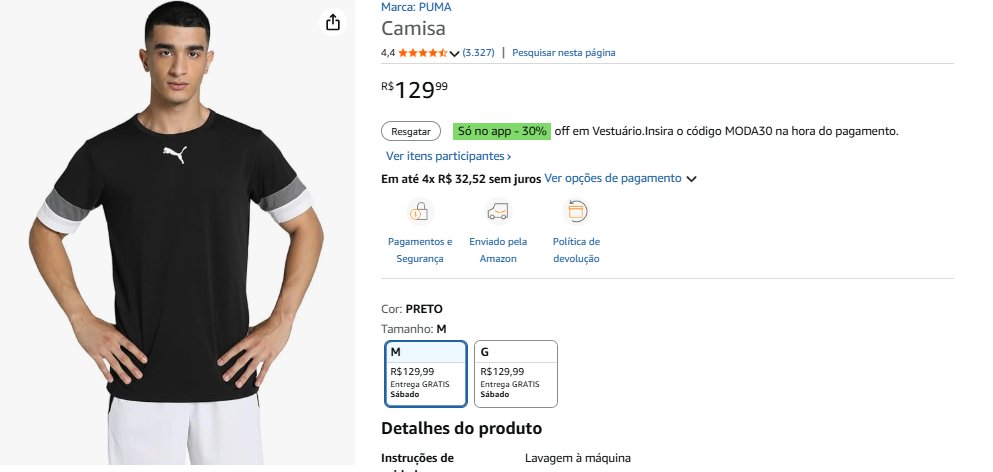The height and width of the screenshot is (472, 993).
Task: Click the share icon on product image
Action: tap(333, 23)
